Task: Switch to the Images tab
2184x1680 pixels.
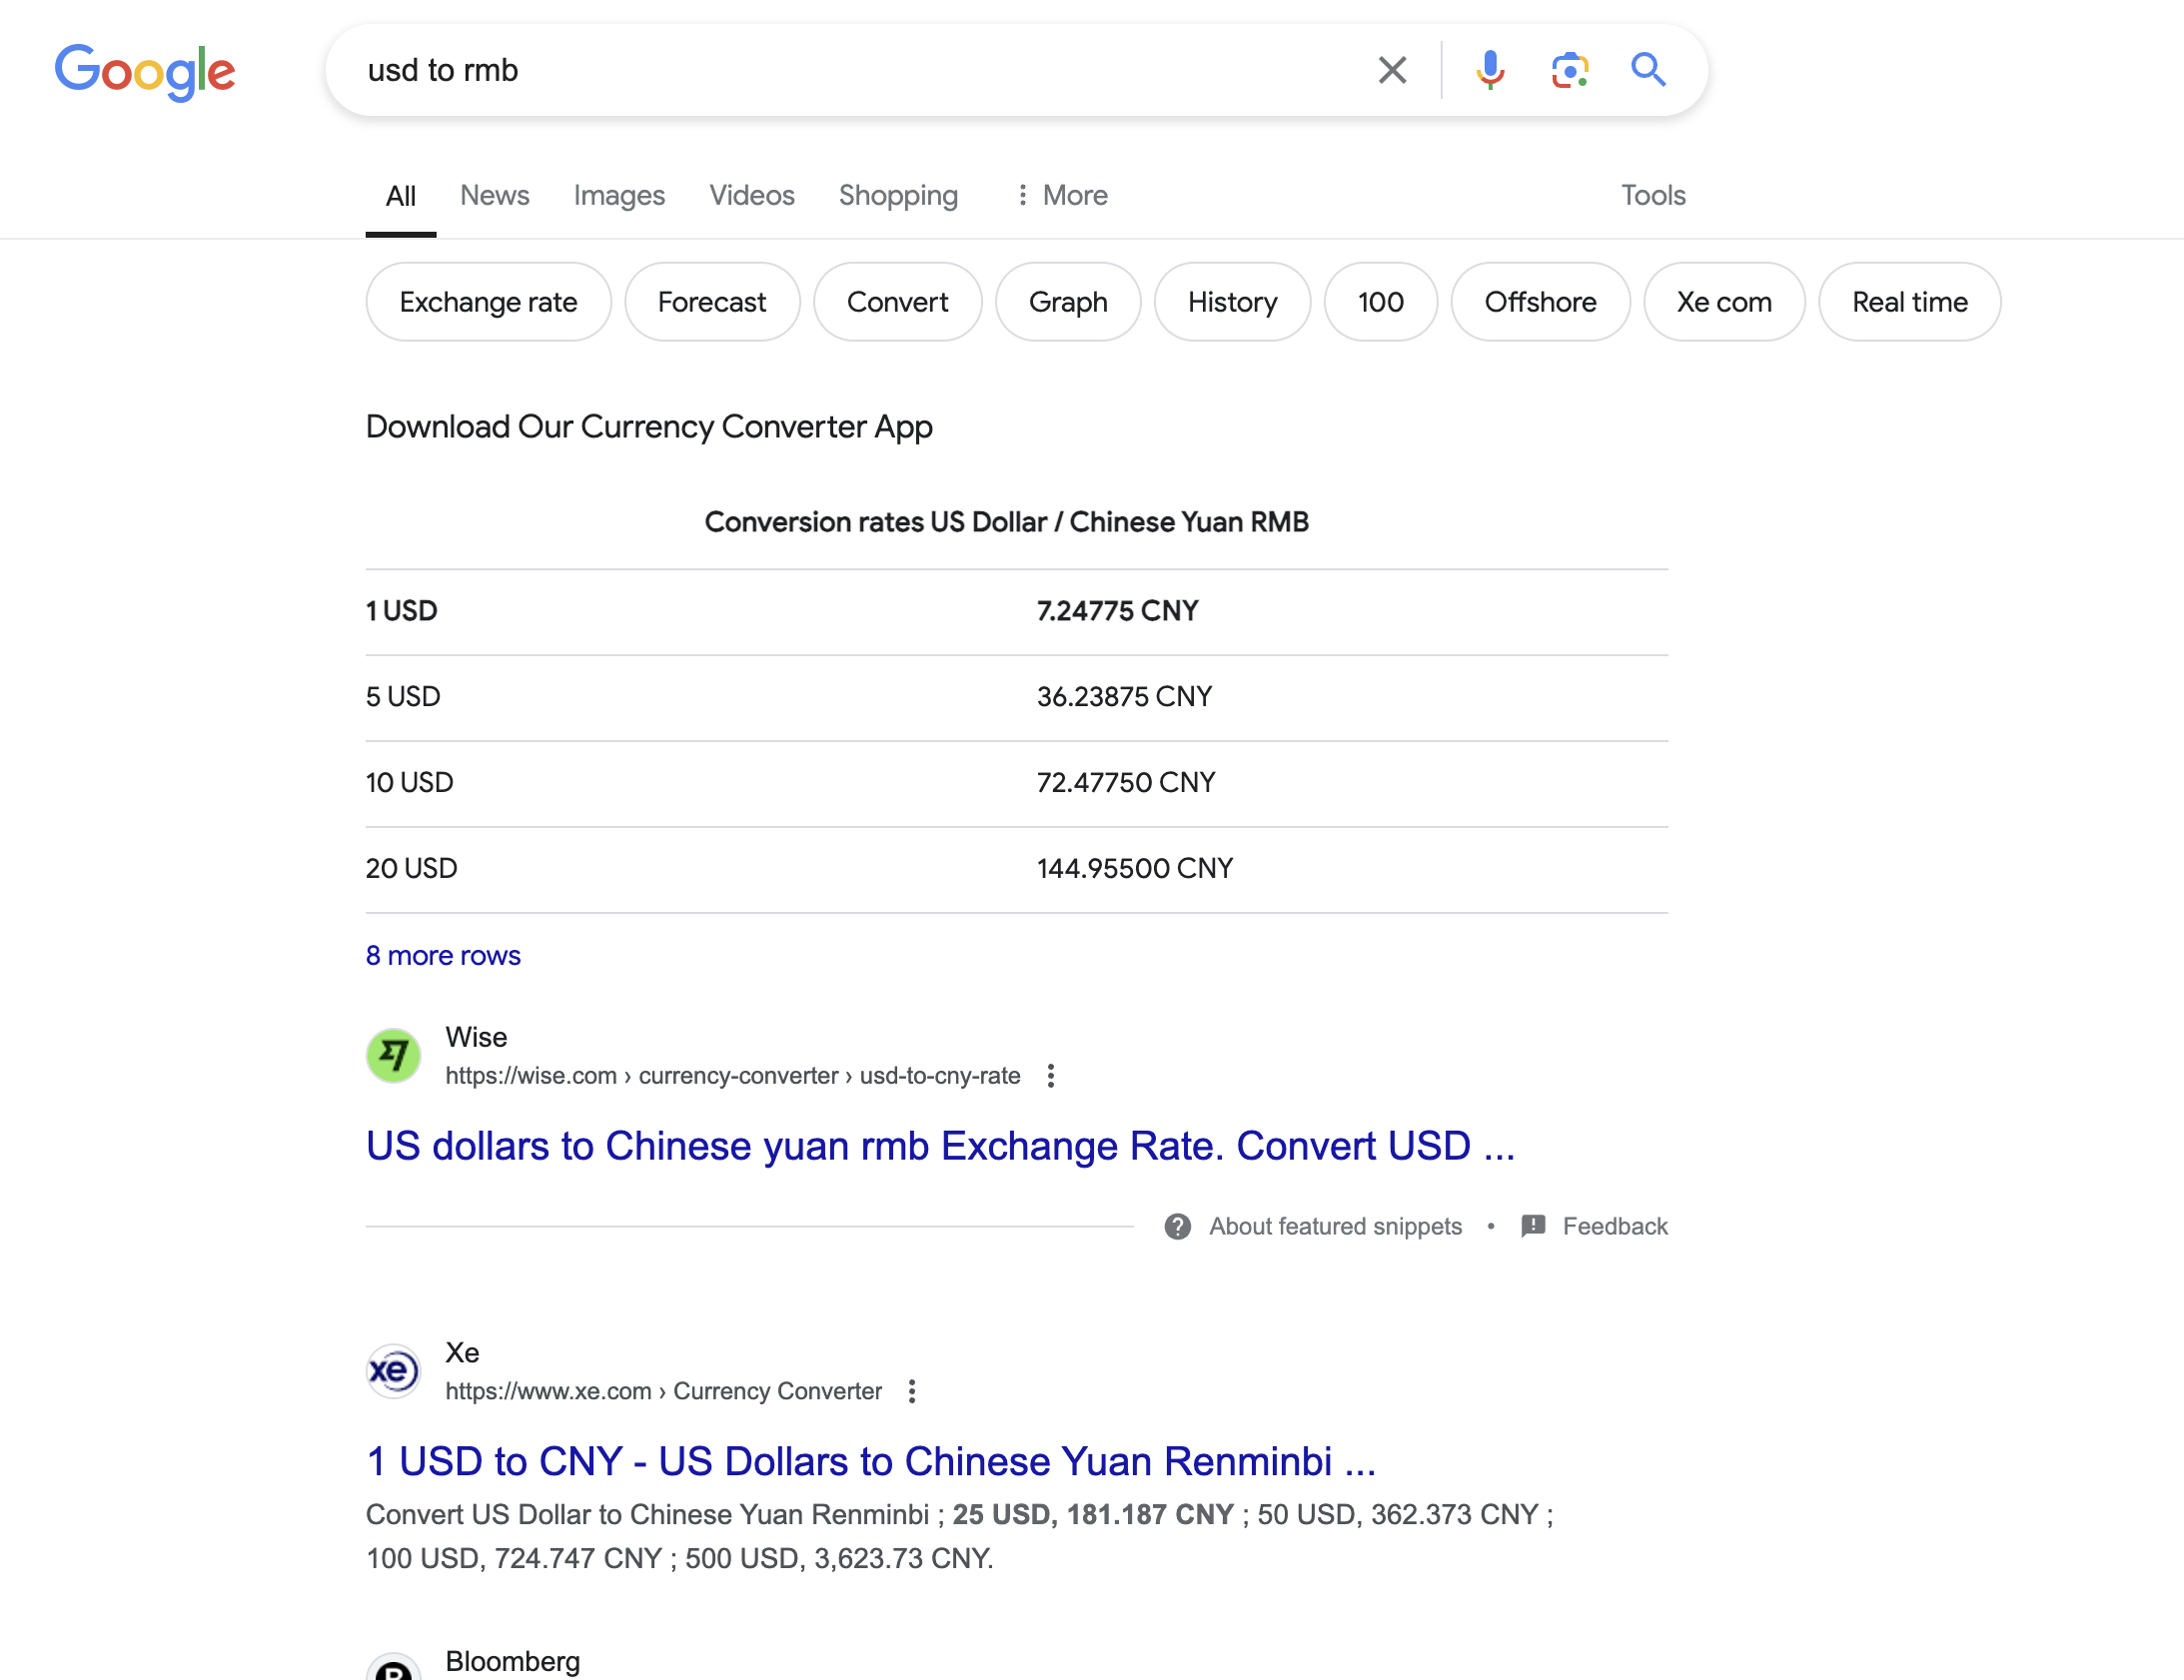Action: [x=619, y=195]
